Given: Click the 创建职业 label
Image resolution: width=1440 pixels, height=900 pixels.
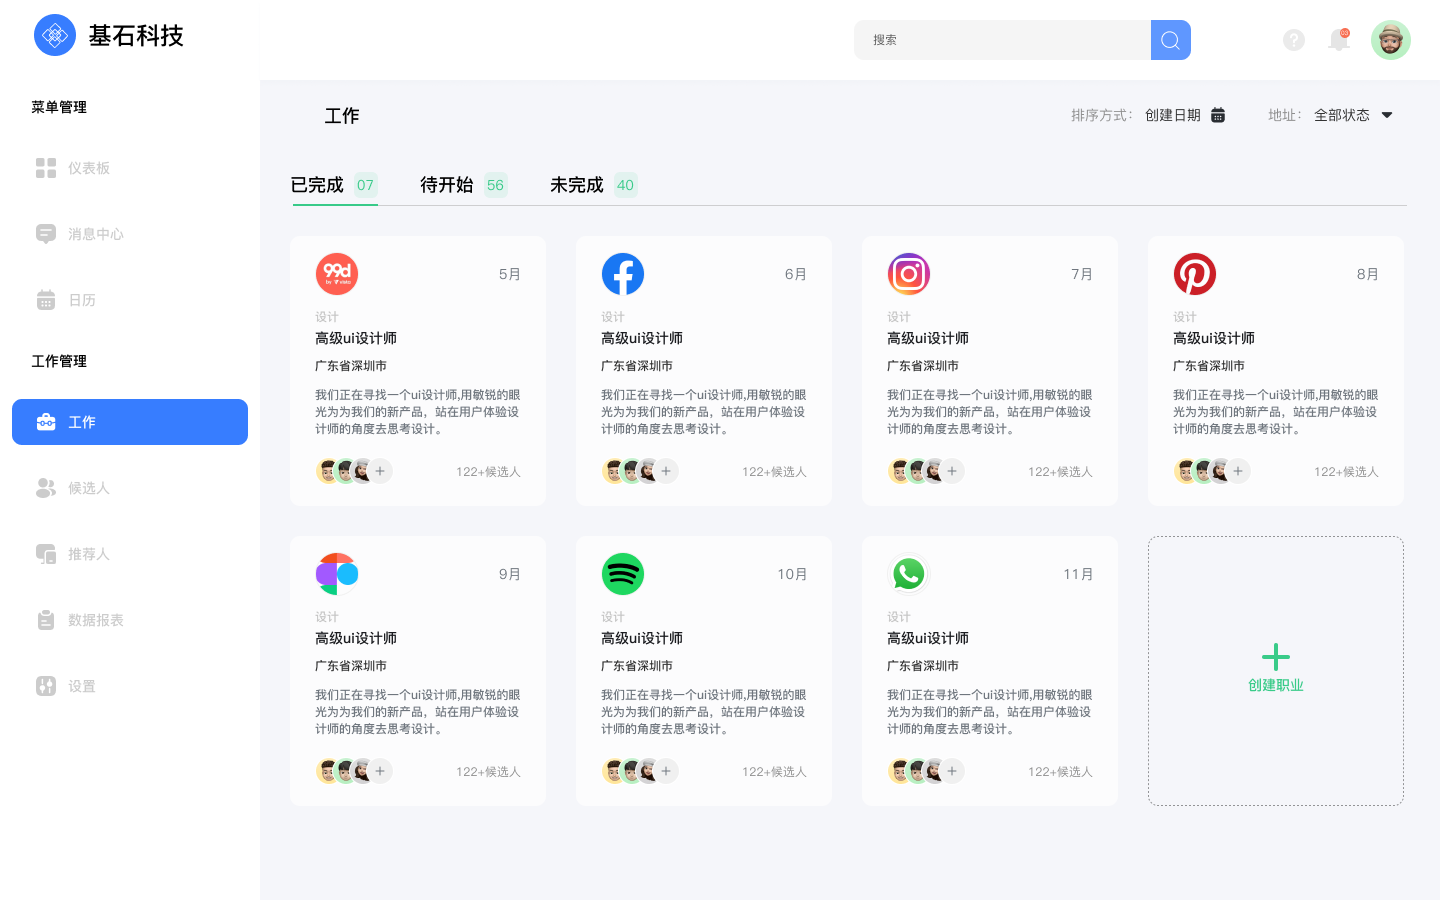Looking at the screenshot, I should (1276, 685).
